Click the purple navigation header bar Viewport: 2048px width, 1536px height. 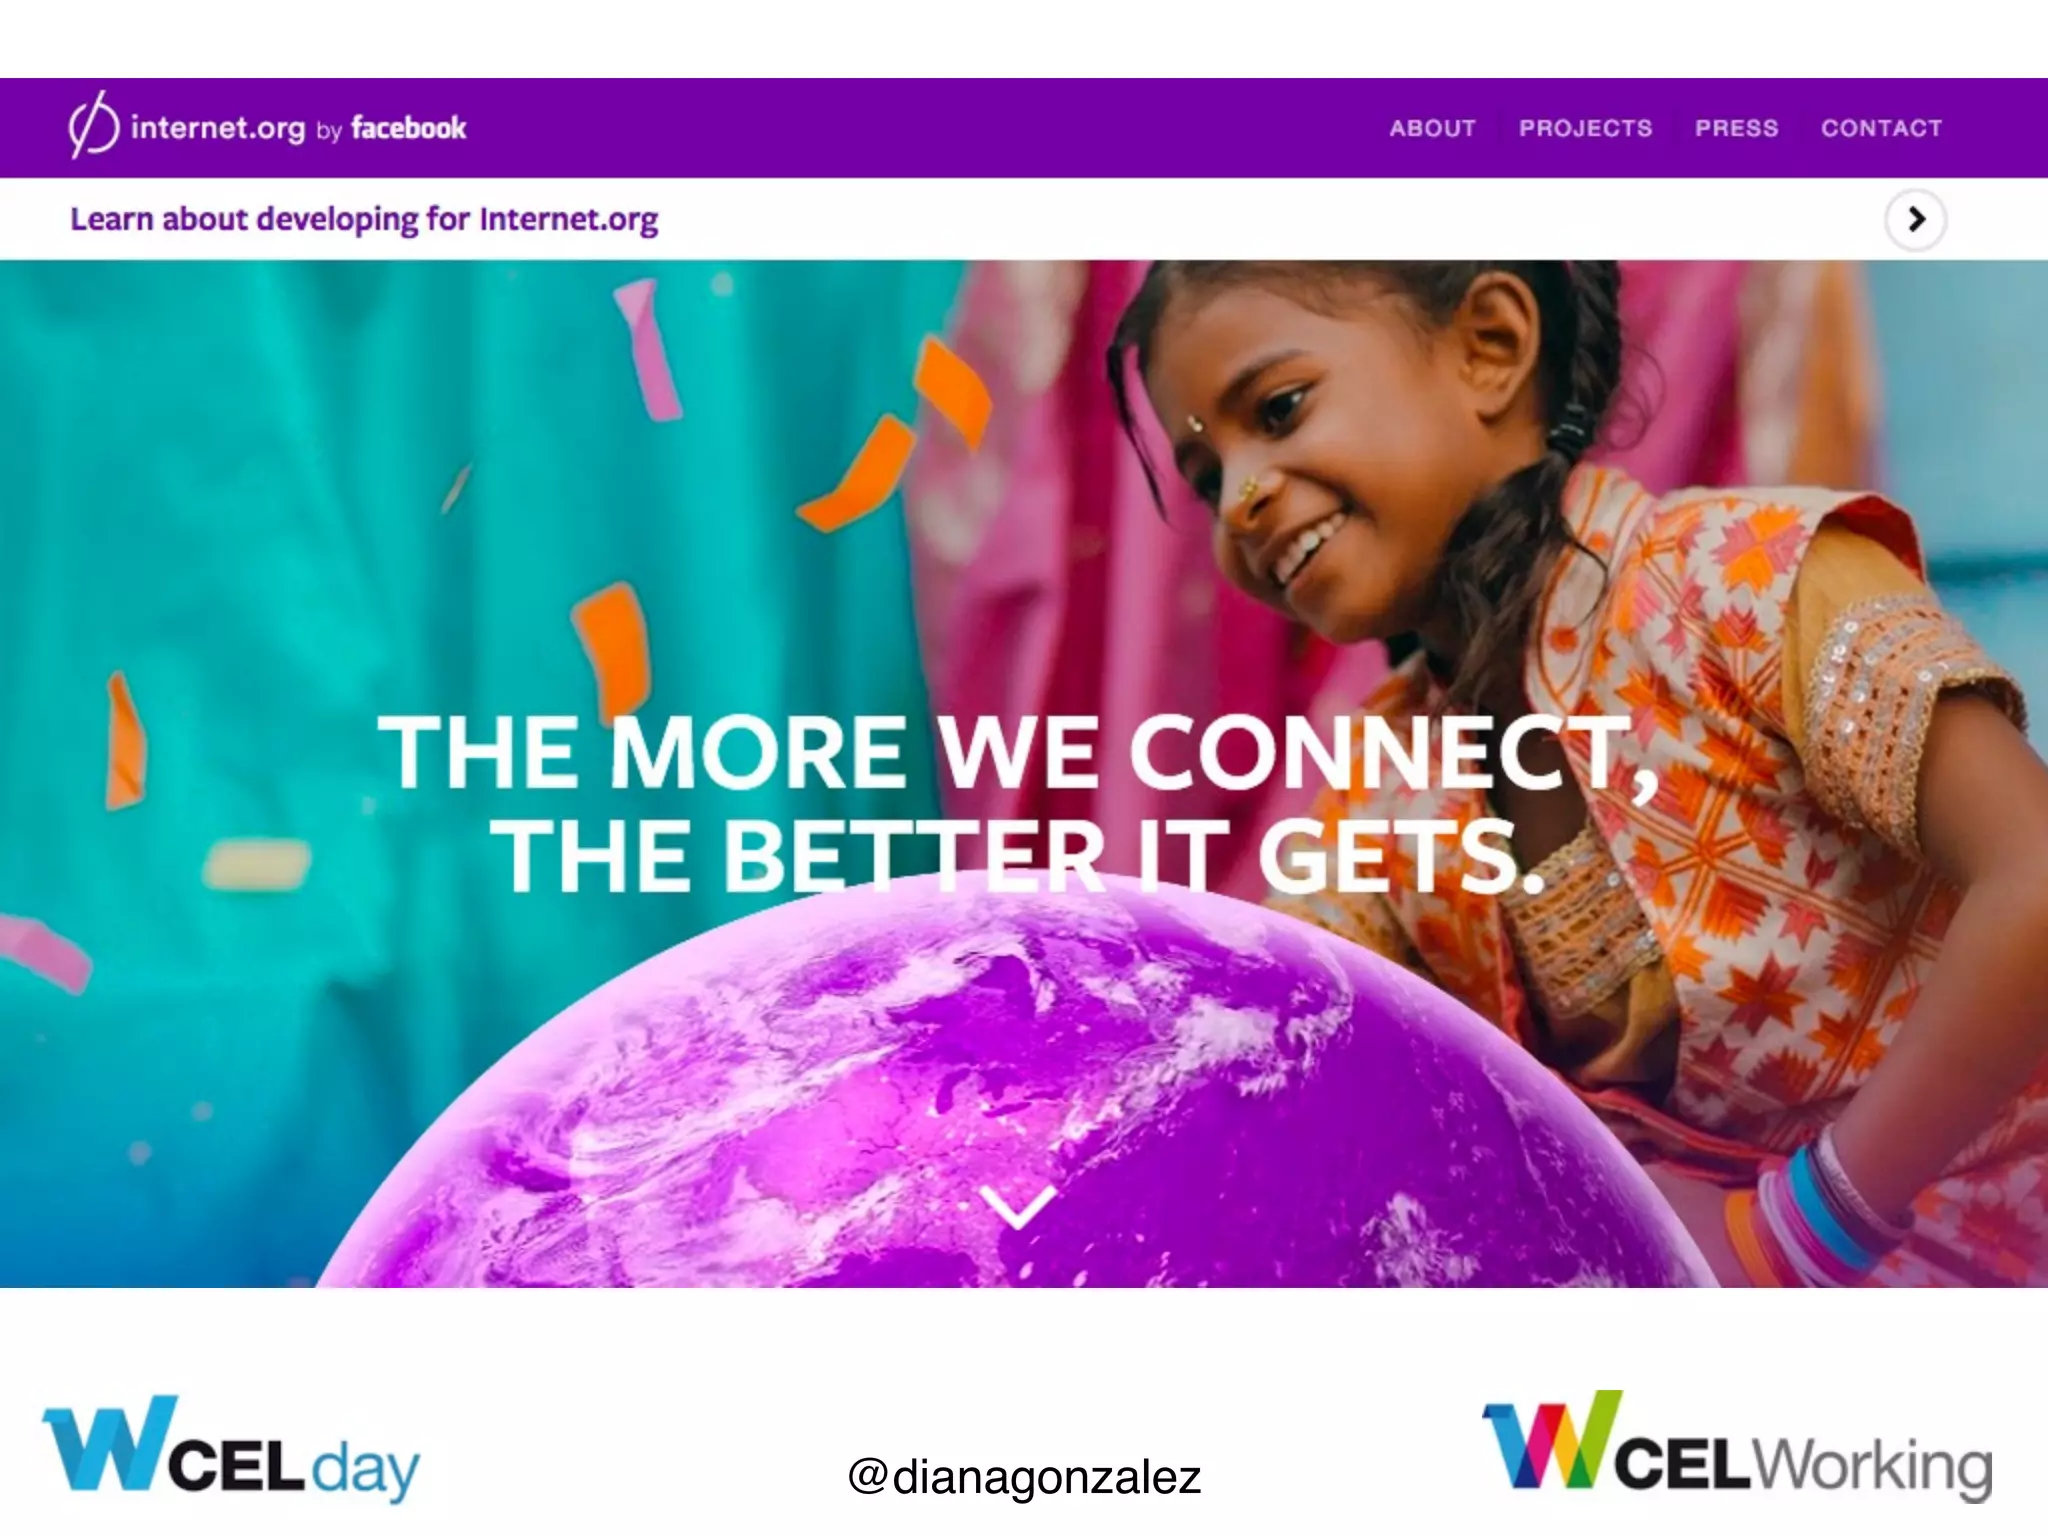(x=1024, y=128)
